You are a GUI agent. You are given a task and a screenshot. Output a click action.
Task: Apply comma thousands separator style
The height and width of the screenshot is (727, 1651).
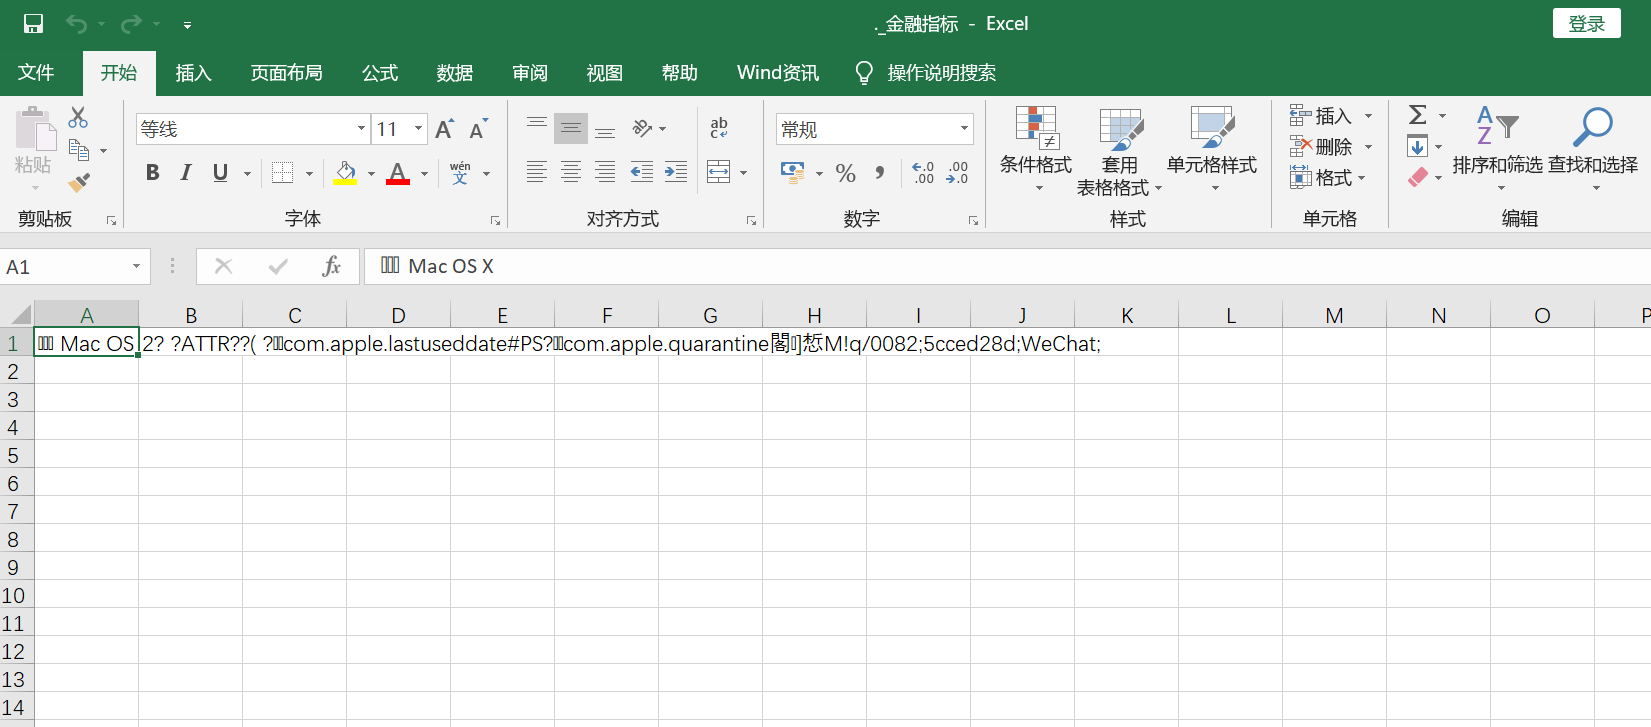click(x=880, y=173)
